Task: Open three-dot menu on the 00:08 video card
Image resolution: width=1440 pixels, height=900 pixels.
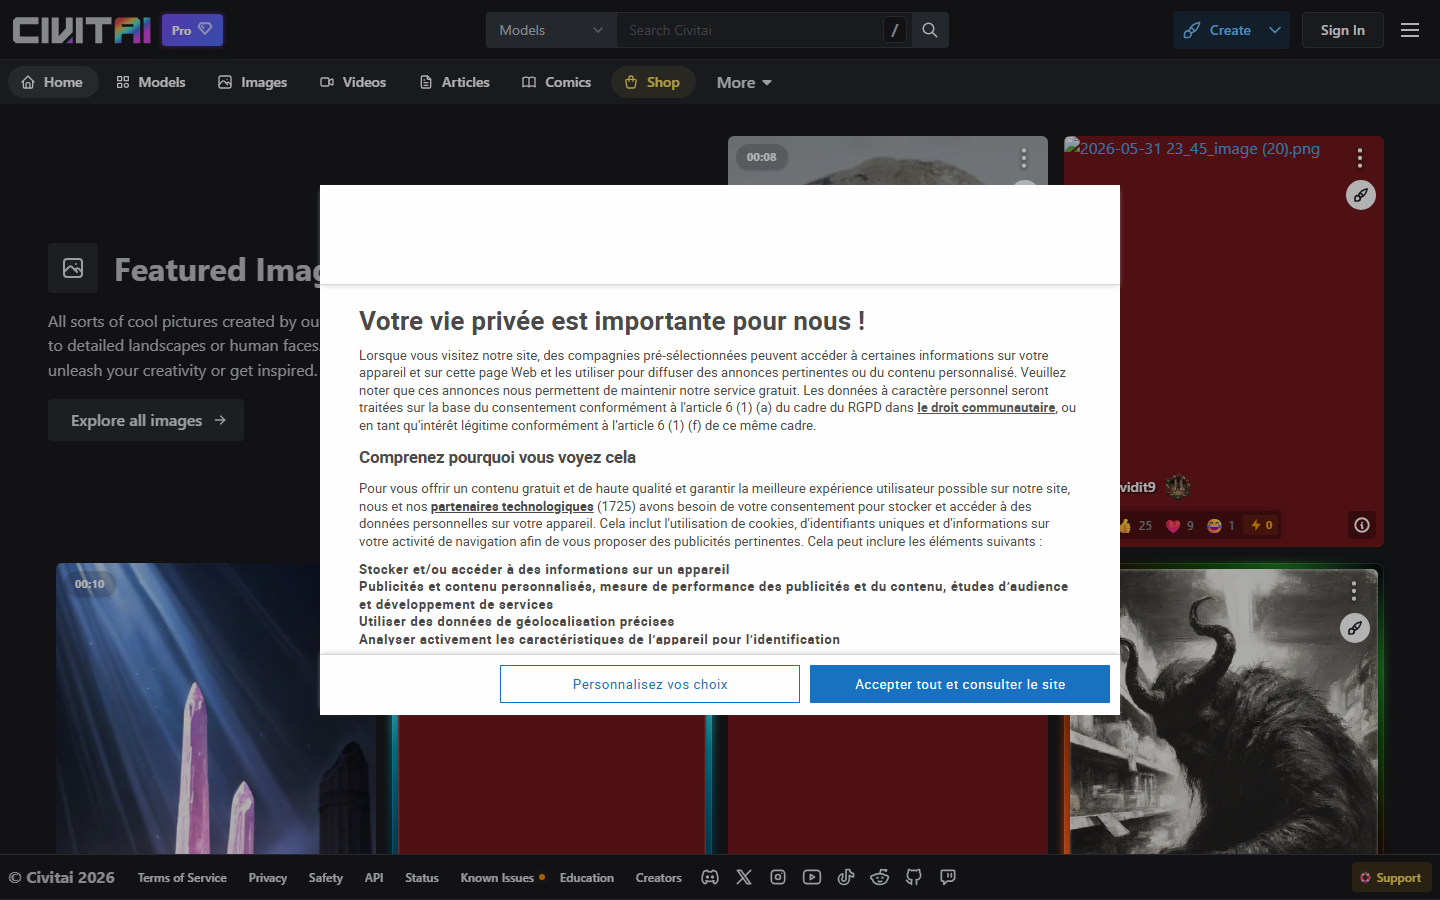Action: tap(1023, 157)
